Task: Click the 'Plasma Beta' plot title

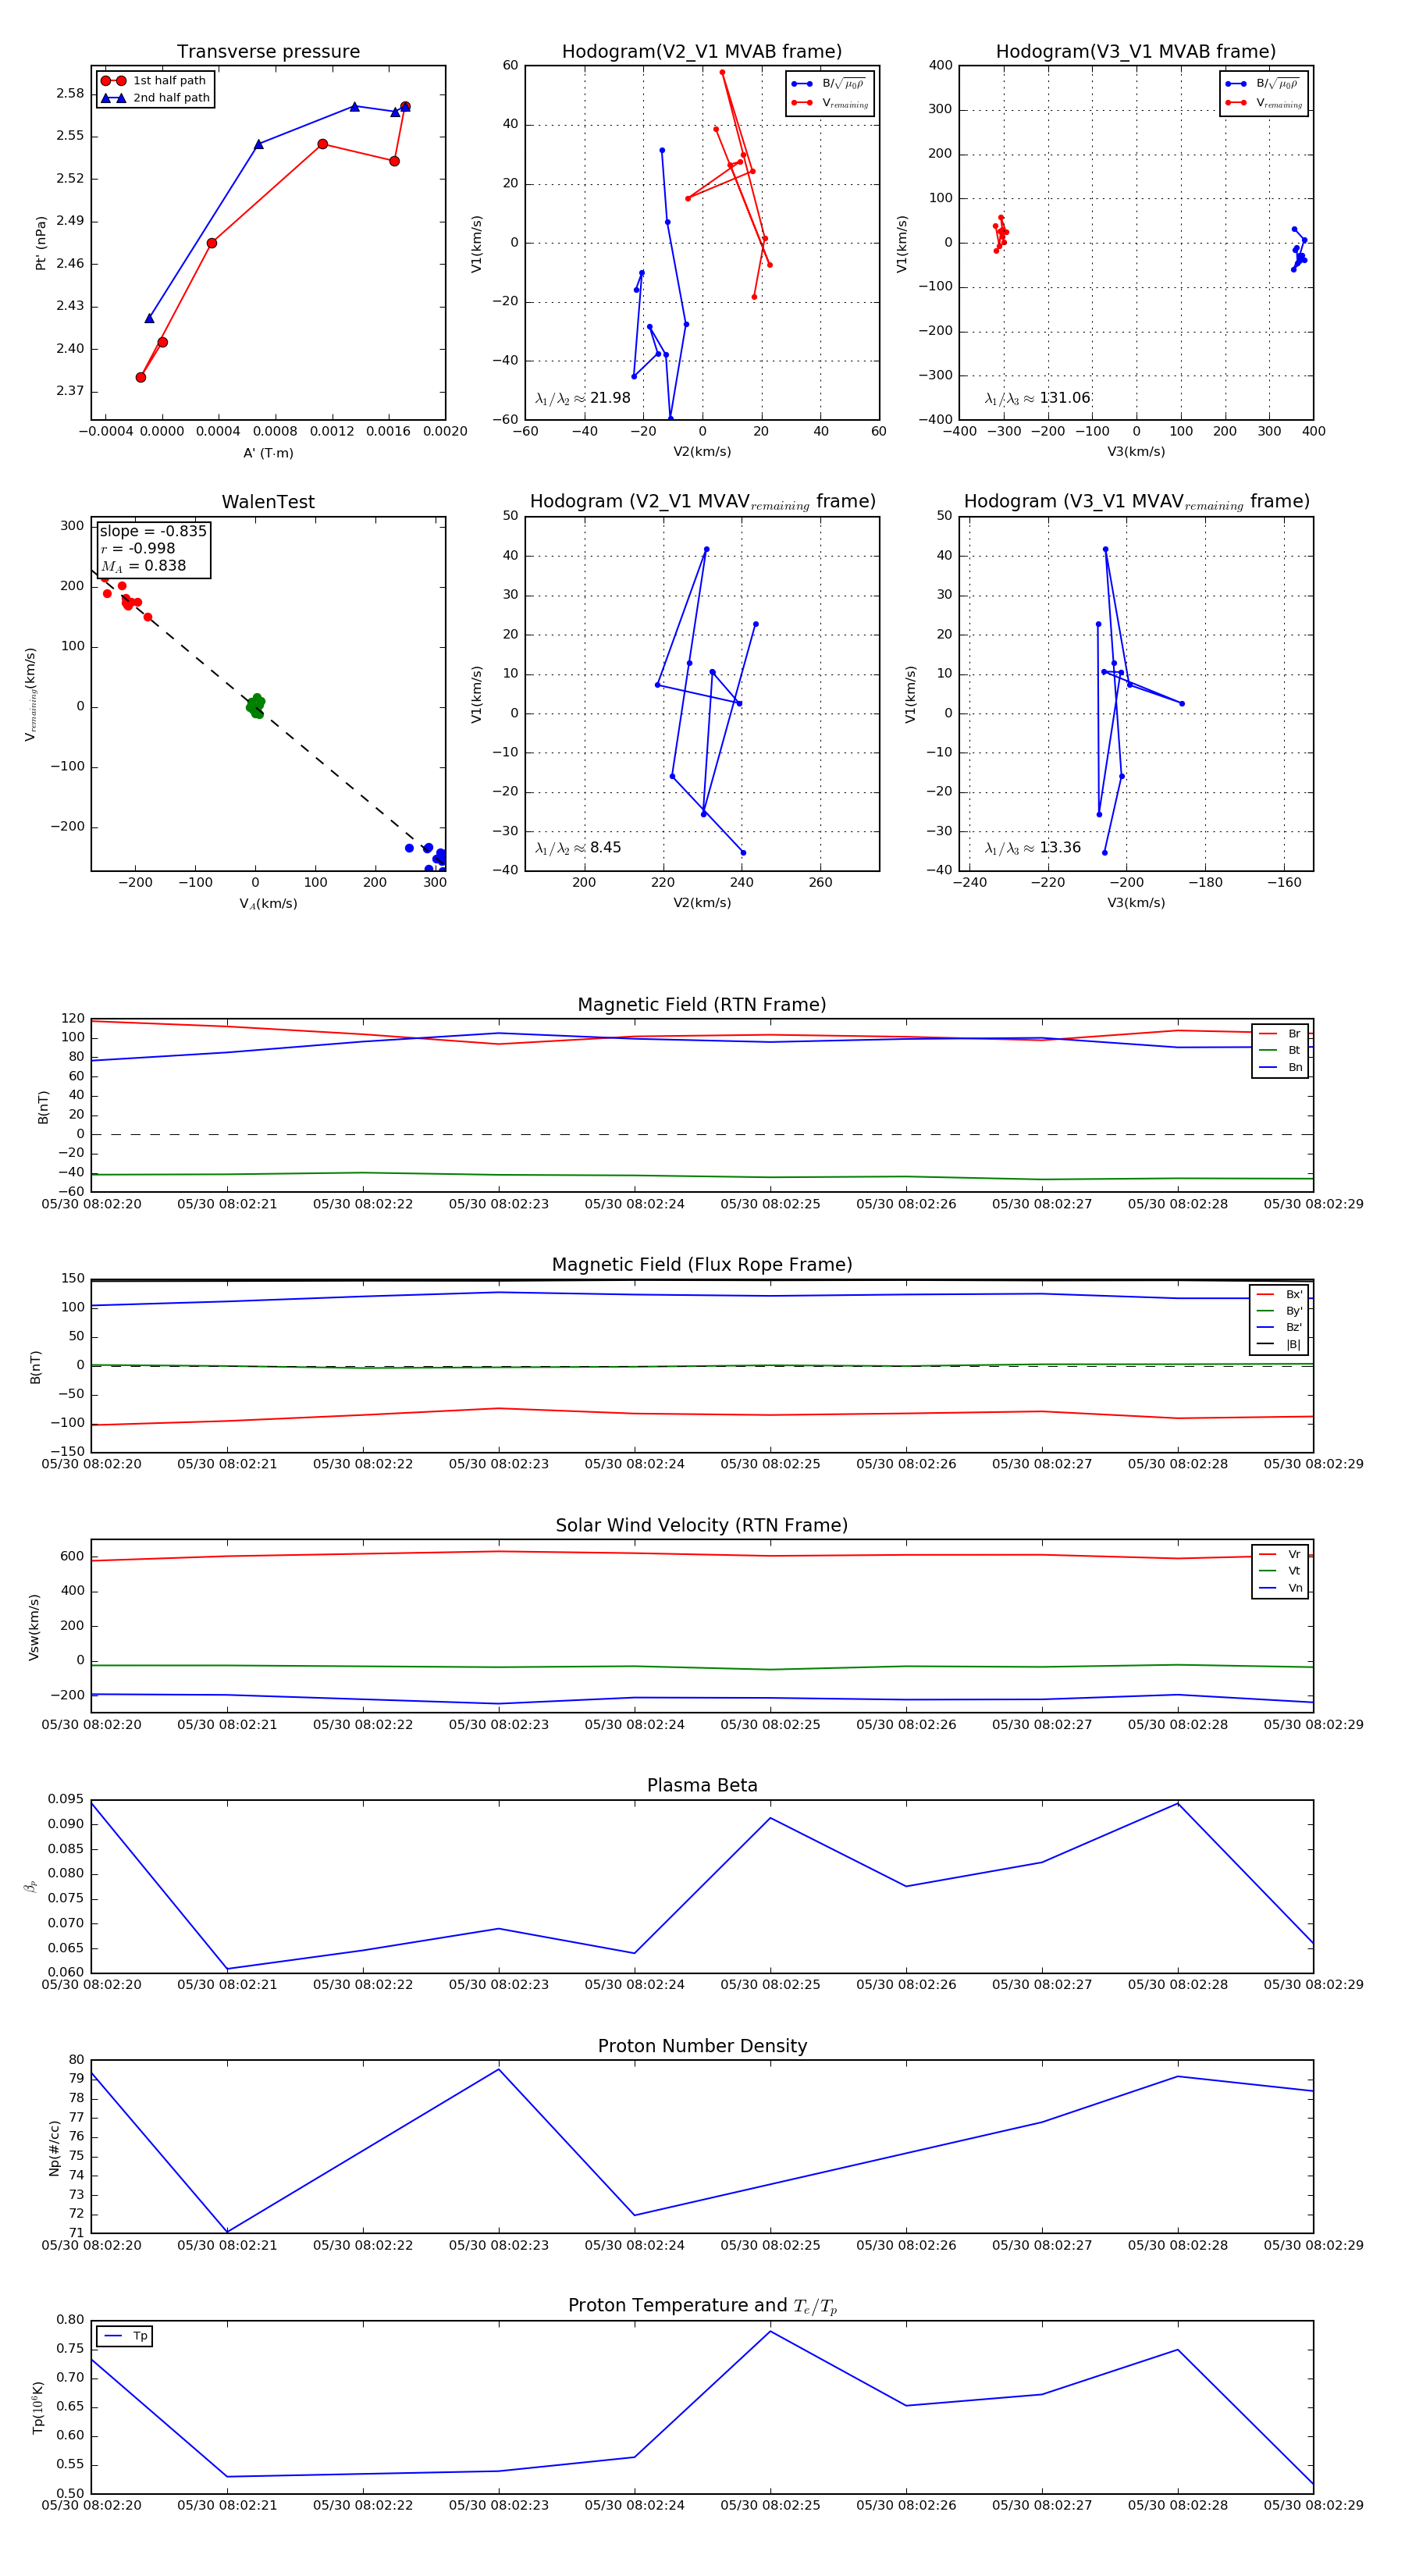Action: click(x=702, y=1785)
